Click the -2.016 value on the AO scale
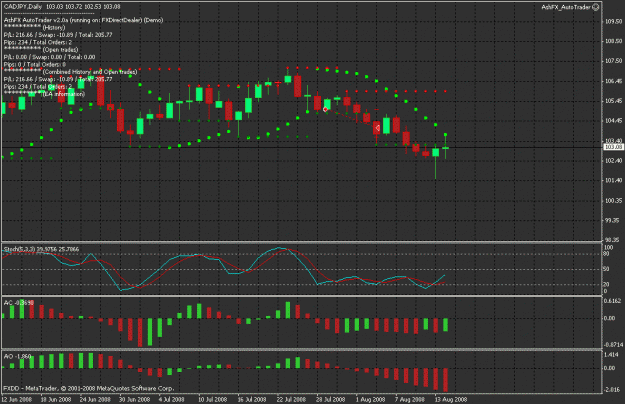This screenshot has width=625, height=404. tap(612, 390)
